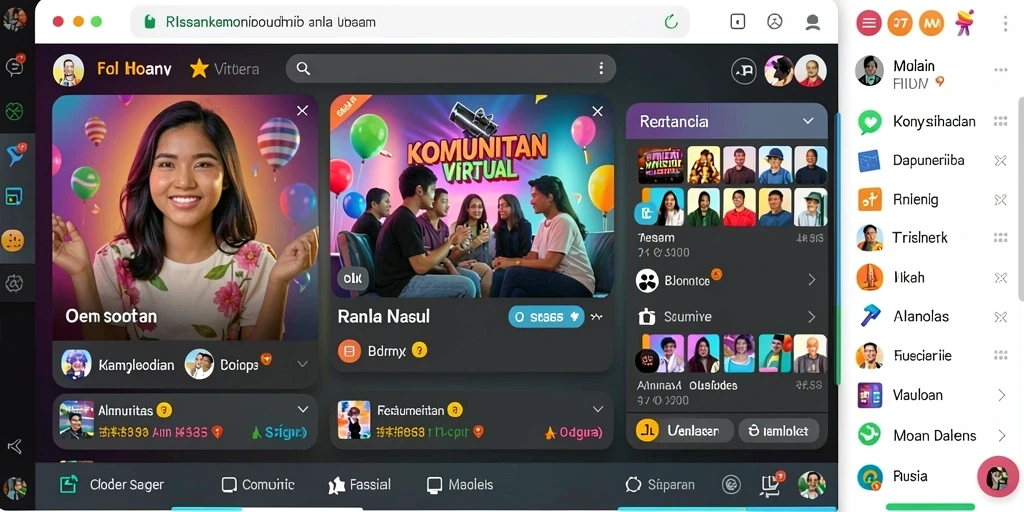Click the gold star beside Vittera
The width and height of the screenshot is (1024, 512).
pos(199,68)
